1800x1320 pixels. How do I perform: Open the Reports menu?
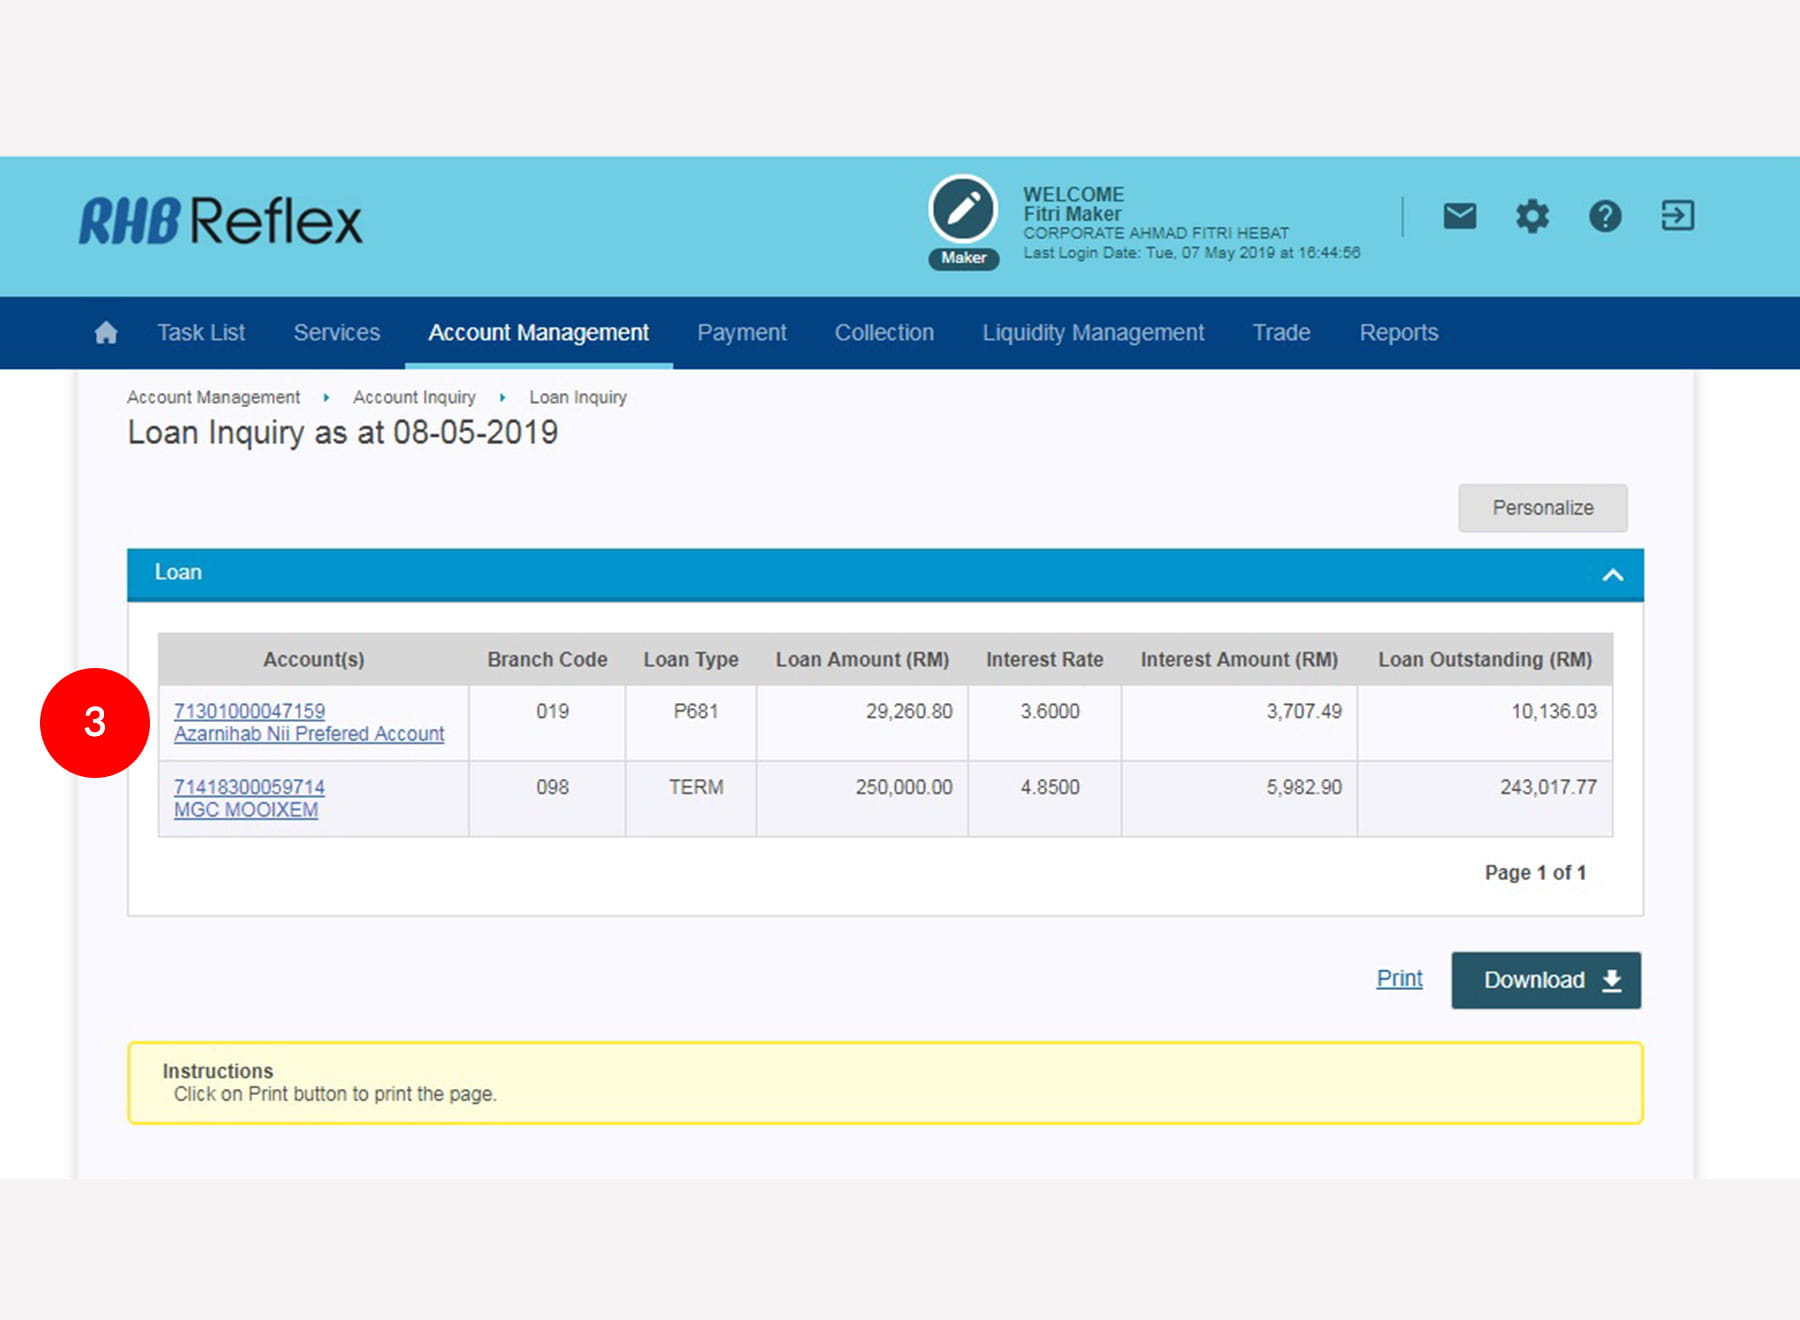[1398, 333]
